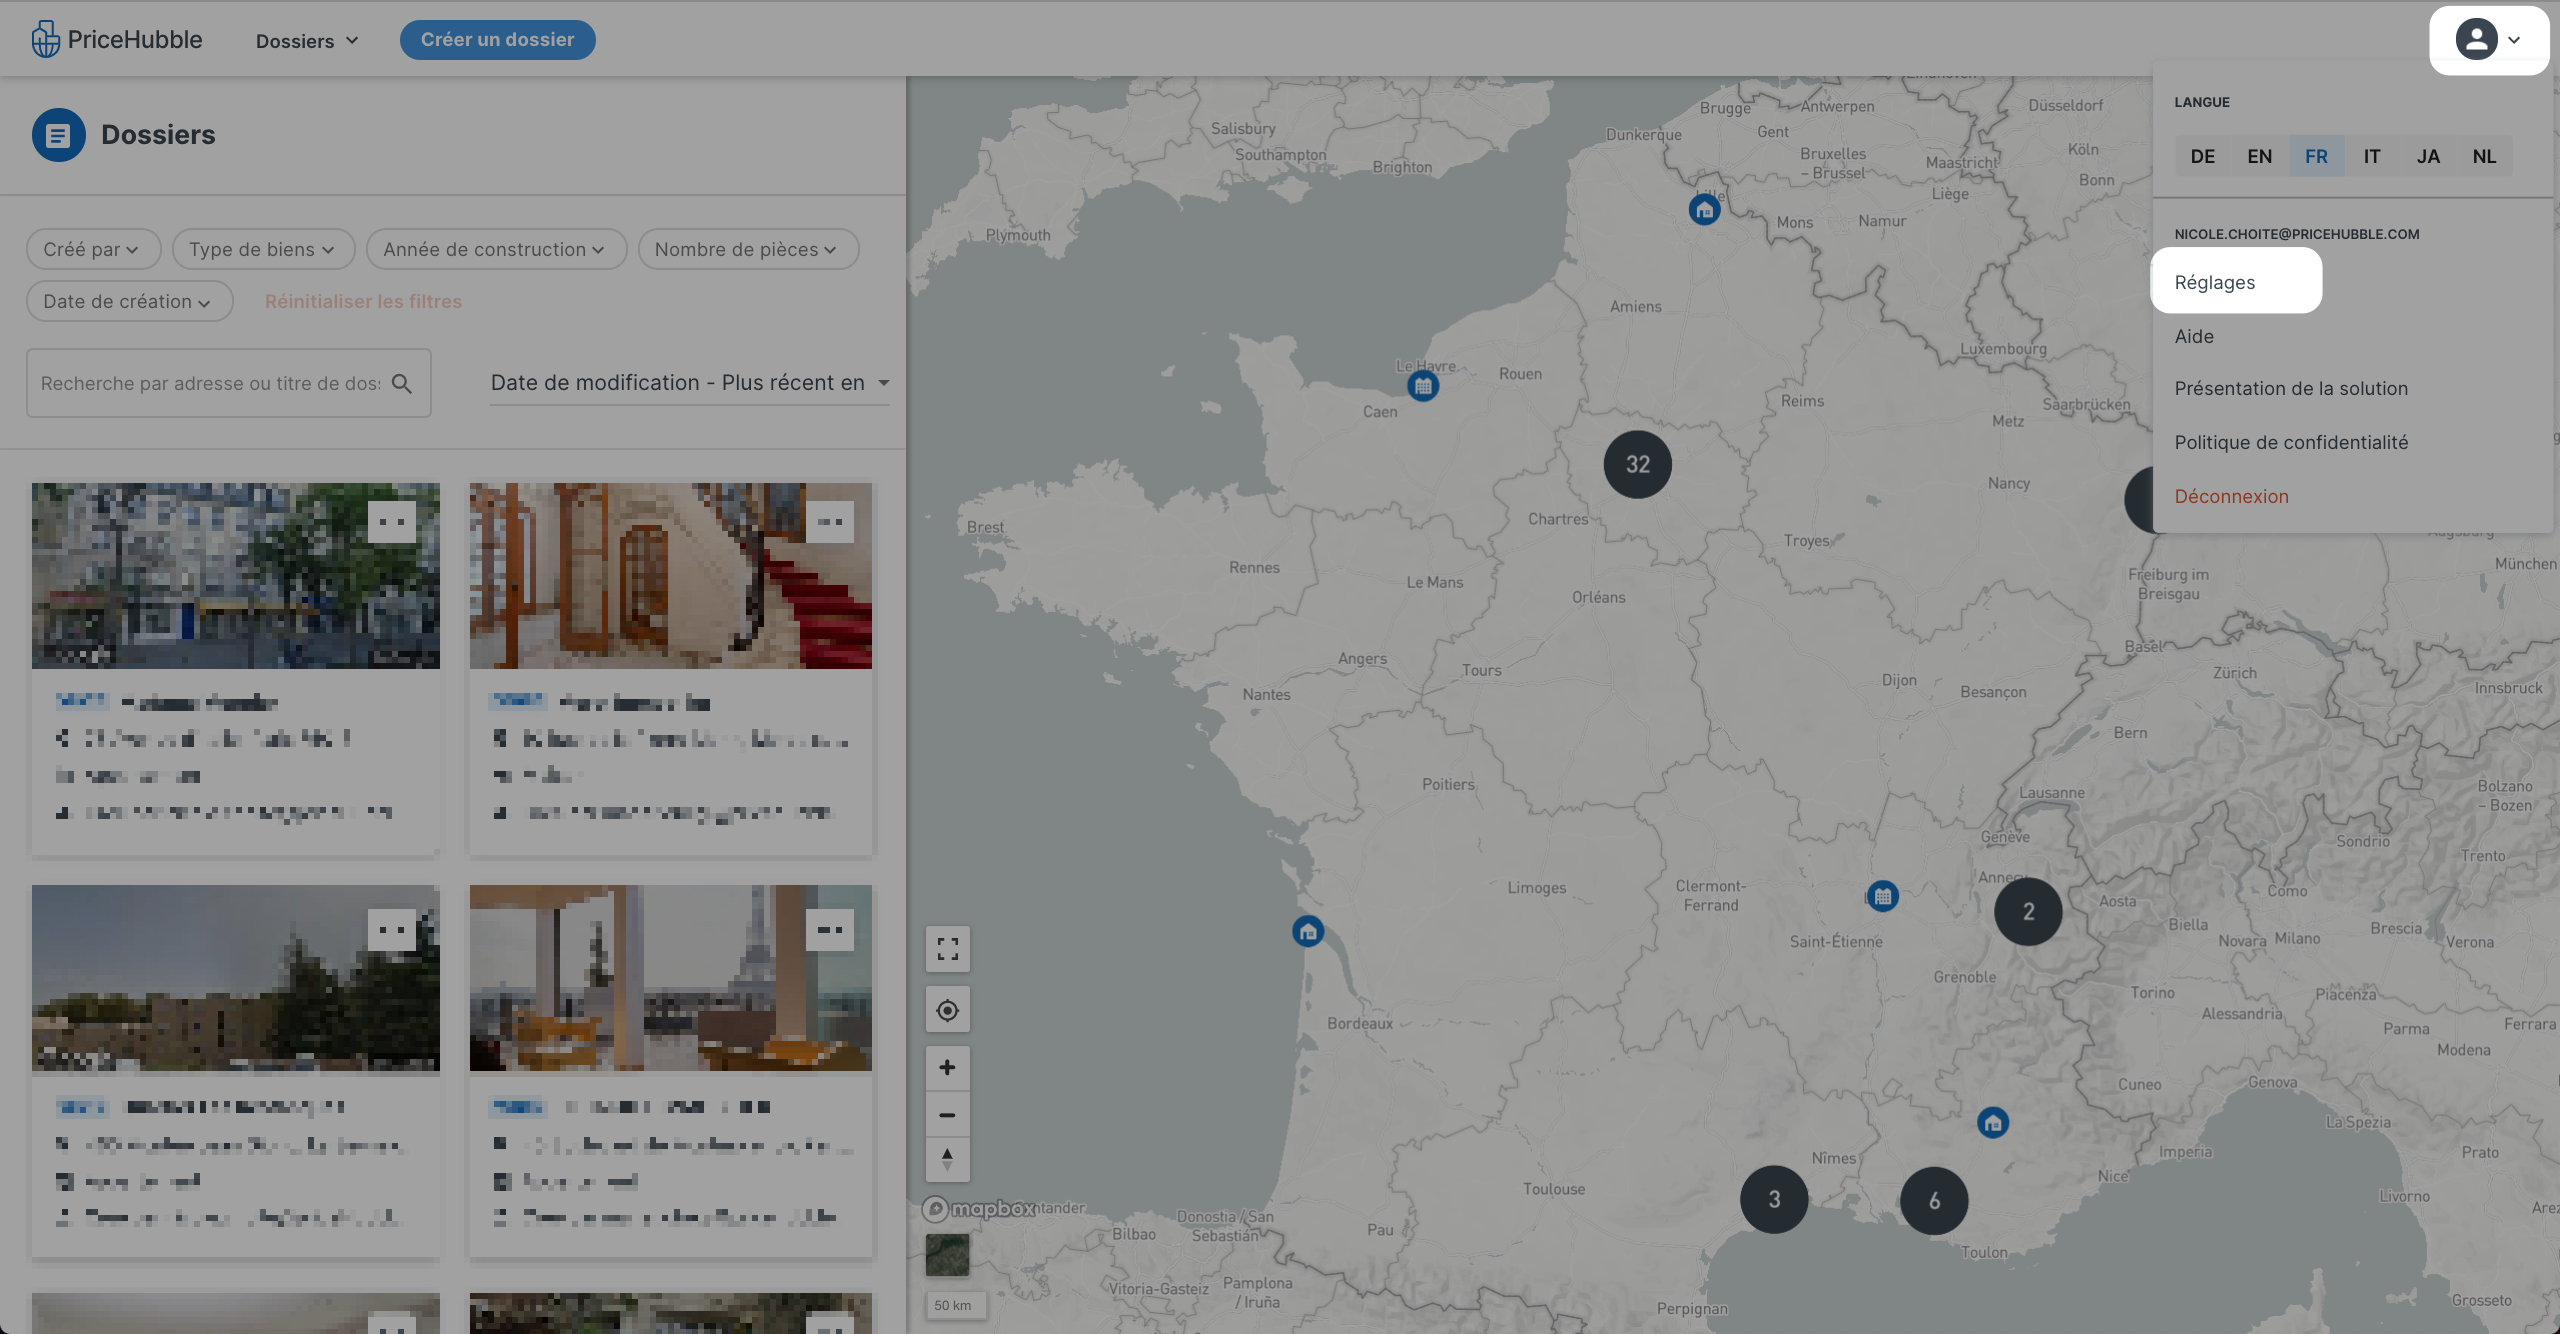
Task: Click Réinitialiser les filtres link
Action: click(x=363, y=301)
